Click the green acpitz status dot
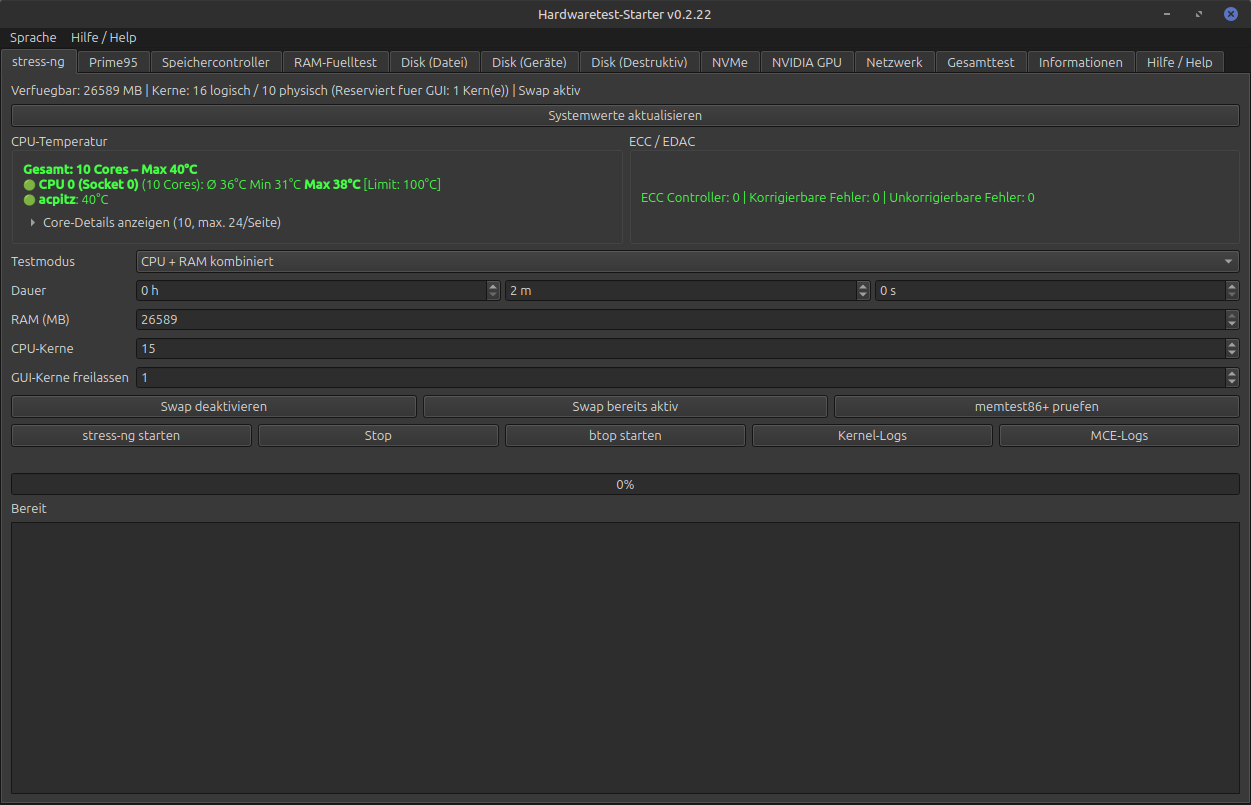Image resolution: width=1251 pixels, height=805 pixels. (x=29, y=200)
